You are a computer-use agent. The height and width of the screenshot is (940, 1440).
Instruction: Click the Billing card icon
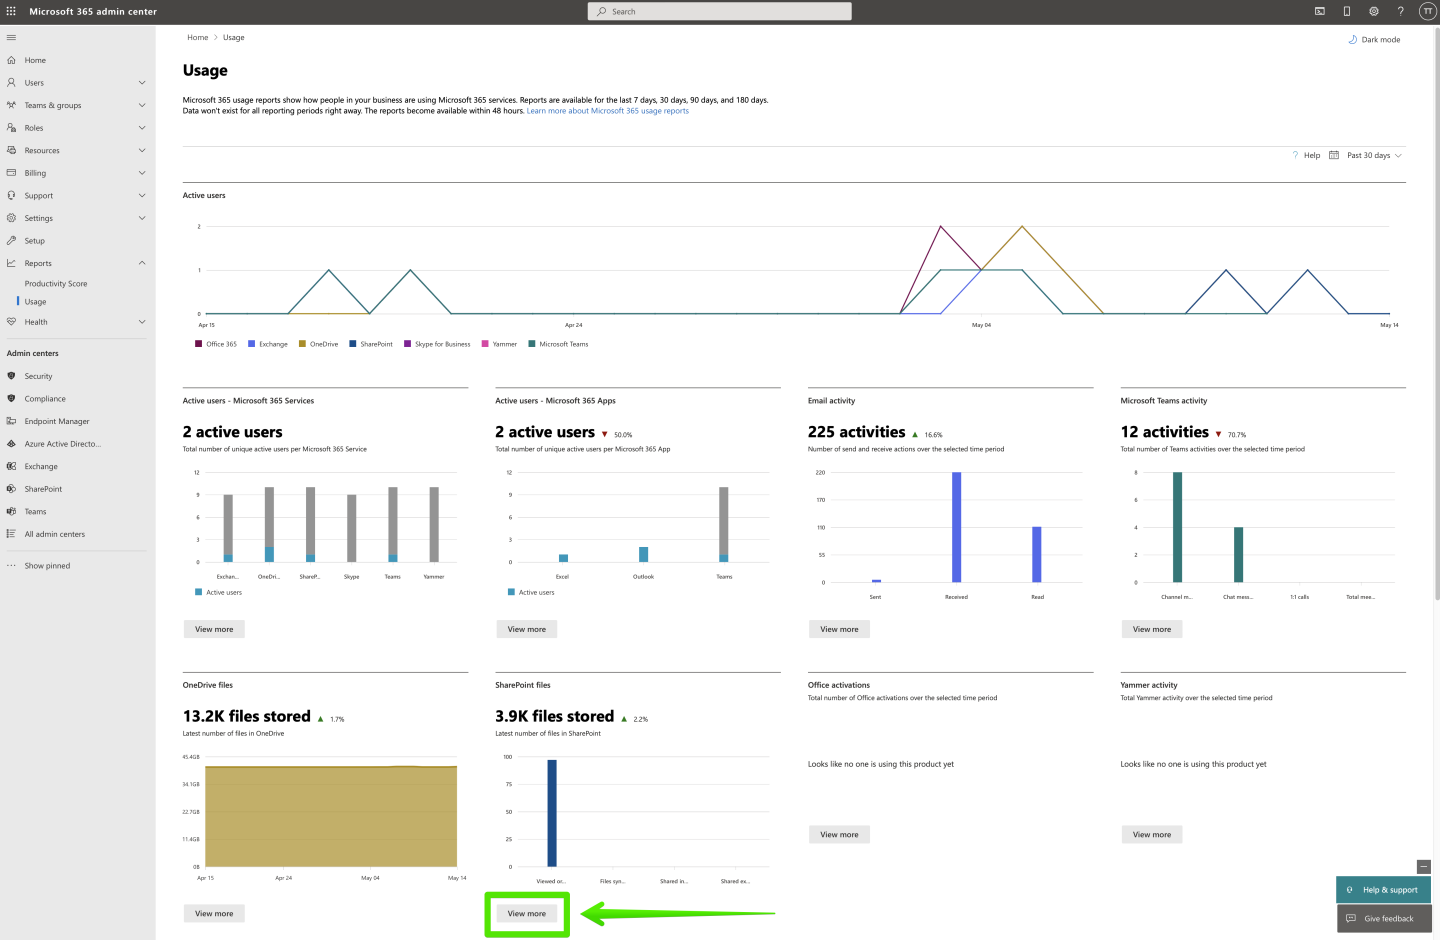(x=11, y=173)
